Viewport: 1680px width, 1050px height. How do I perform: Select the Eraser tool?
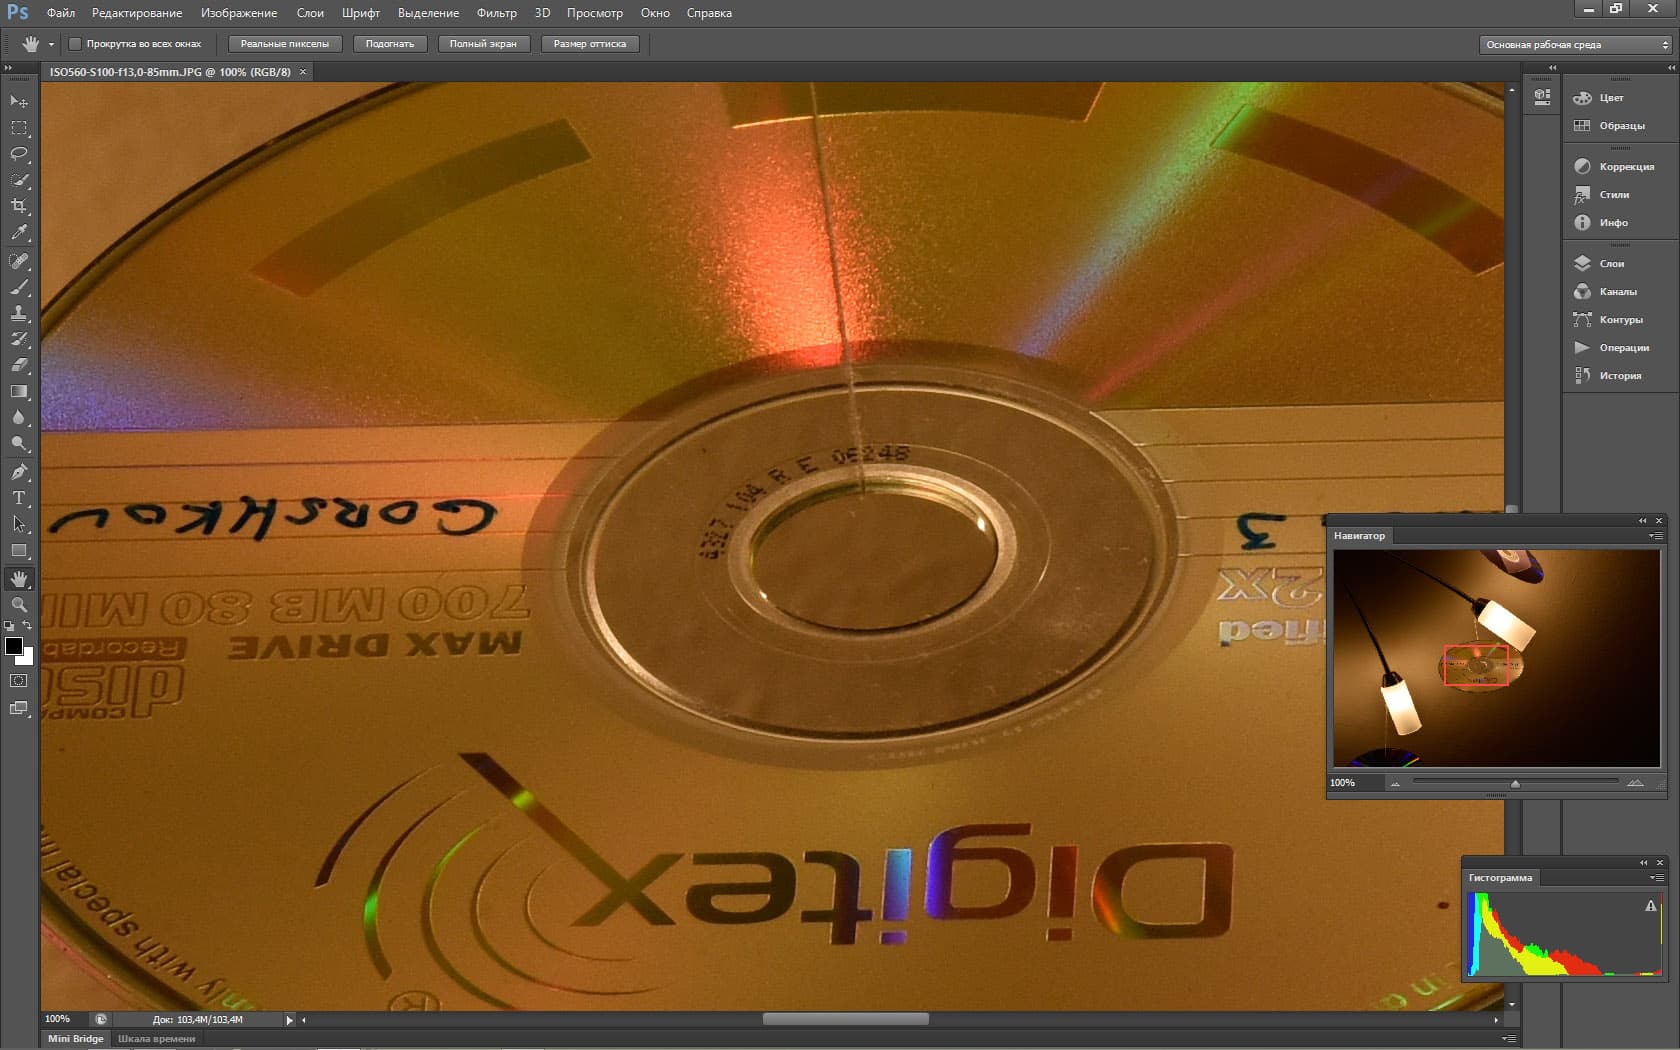(x=19, y=365)
